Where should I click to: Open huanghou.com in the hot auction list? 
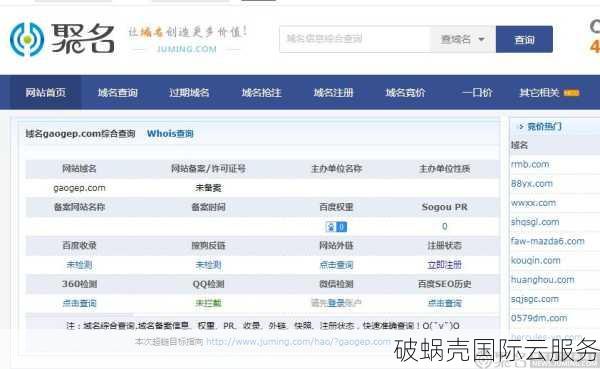coord(543,280)
